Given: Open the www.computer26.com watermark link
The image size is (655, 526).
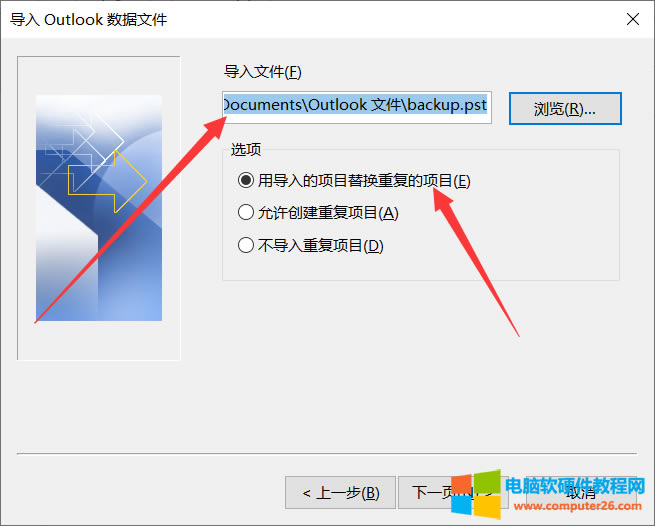Looking at the screenshot, I should [x=578, y=506].
